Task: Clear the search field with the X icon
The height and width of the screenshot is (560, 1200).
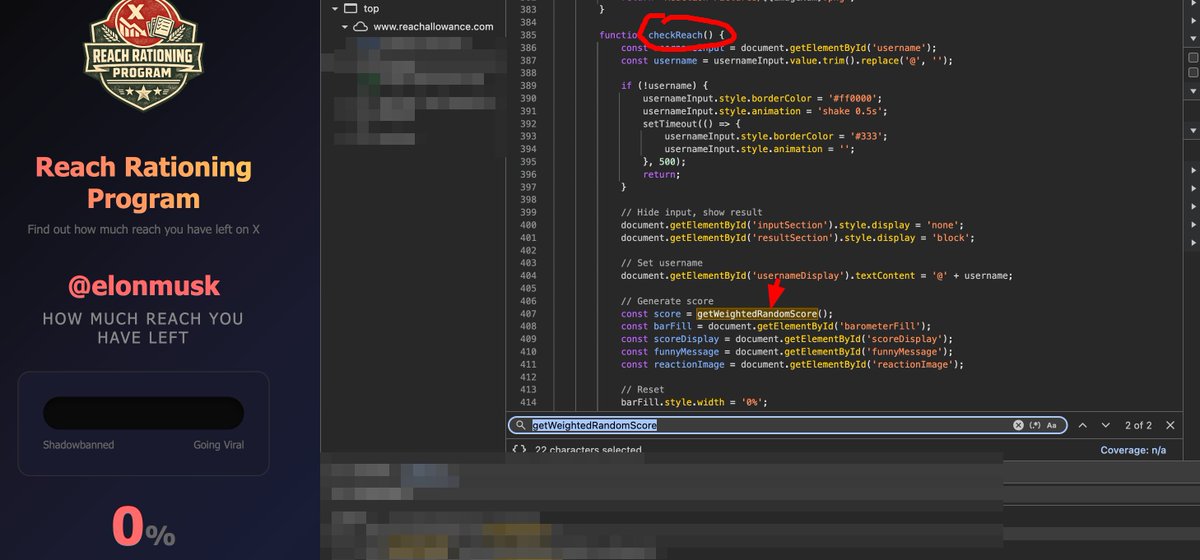Action: coord(1019,425)
